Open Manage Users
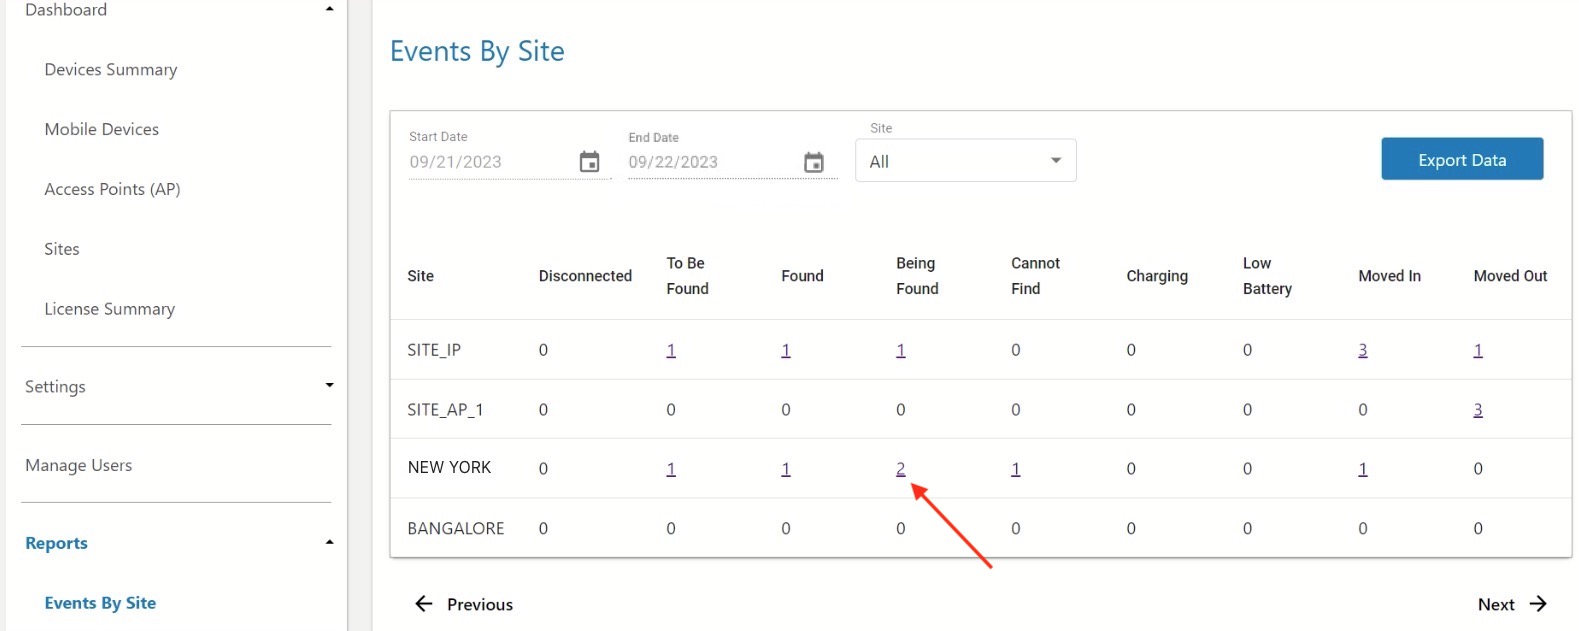Image resolution: width=1579 pixels, height=631 pixels. tap(79, 465)
